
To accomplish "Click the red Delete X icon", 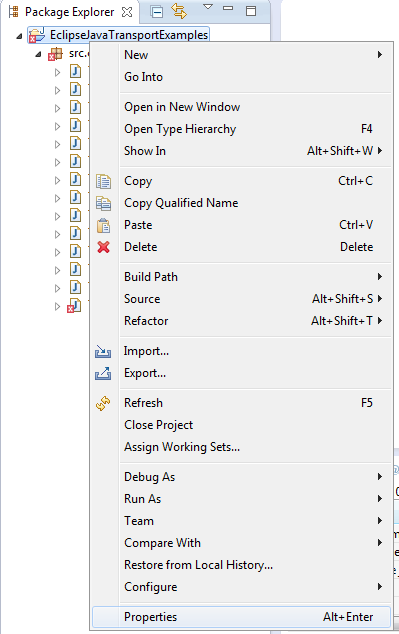I will tap(103, 247).
